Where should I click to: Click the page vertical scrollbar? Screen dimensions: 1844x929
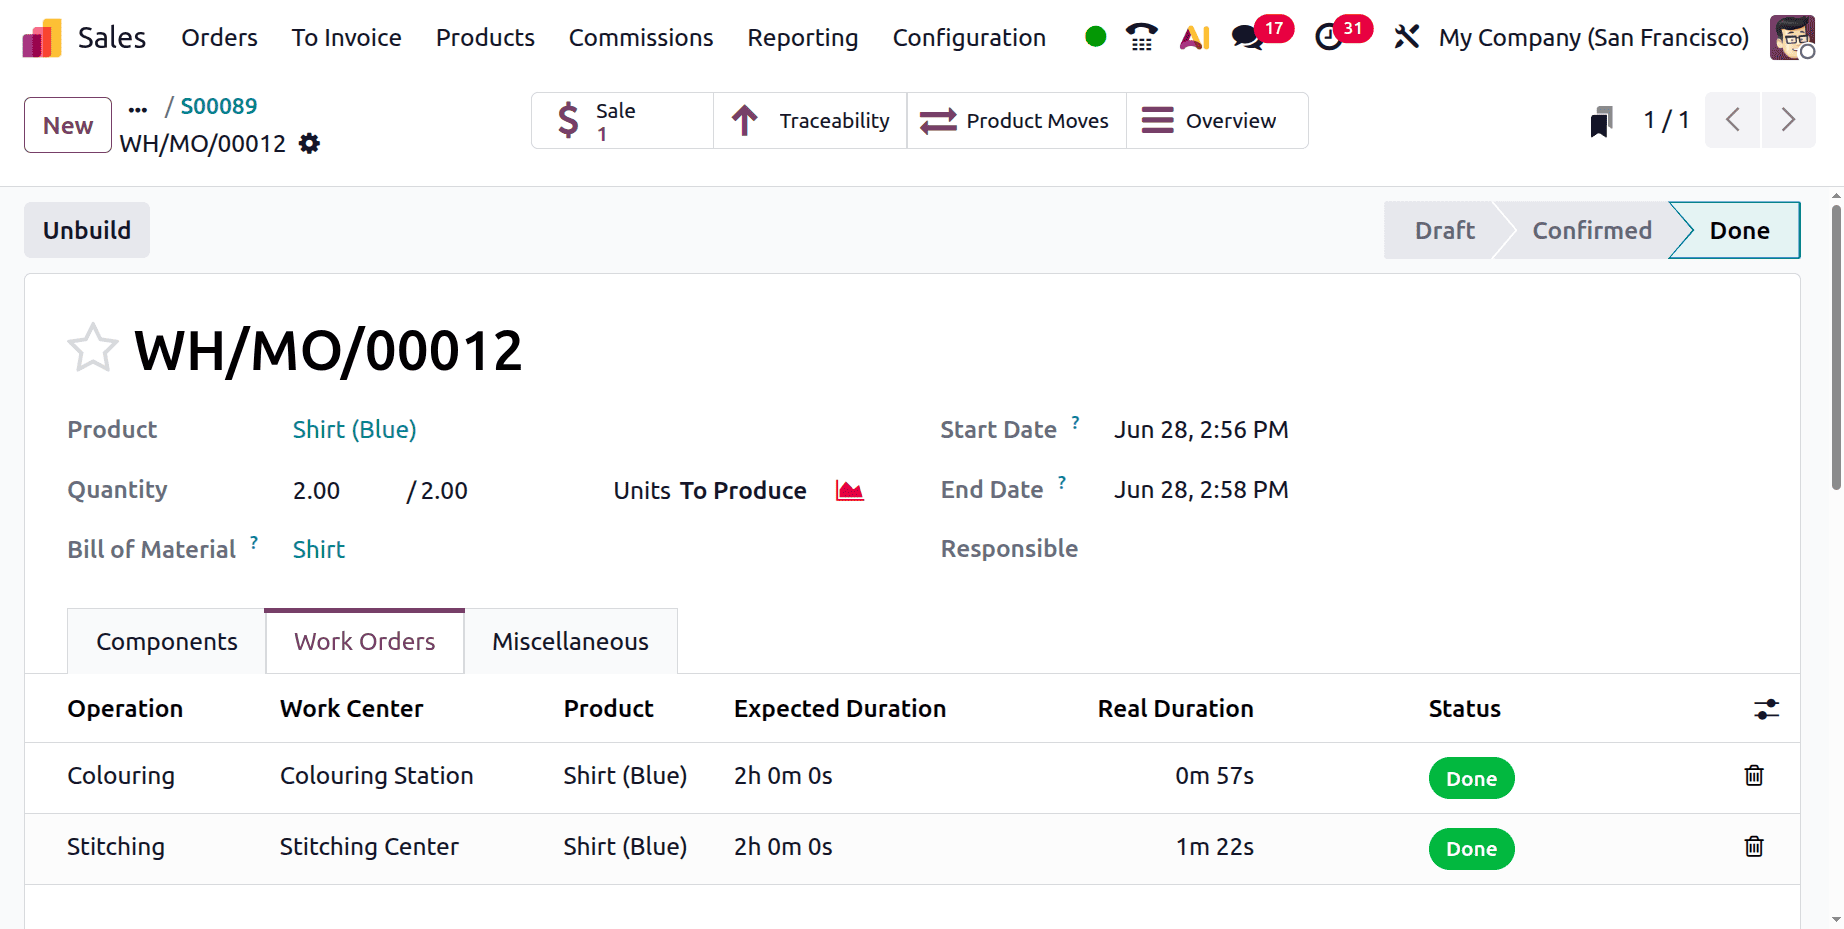pyautogui.click(x=1836, y=348)
